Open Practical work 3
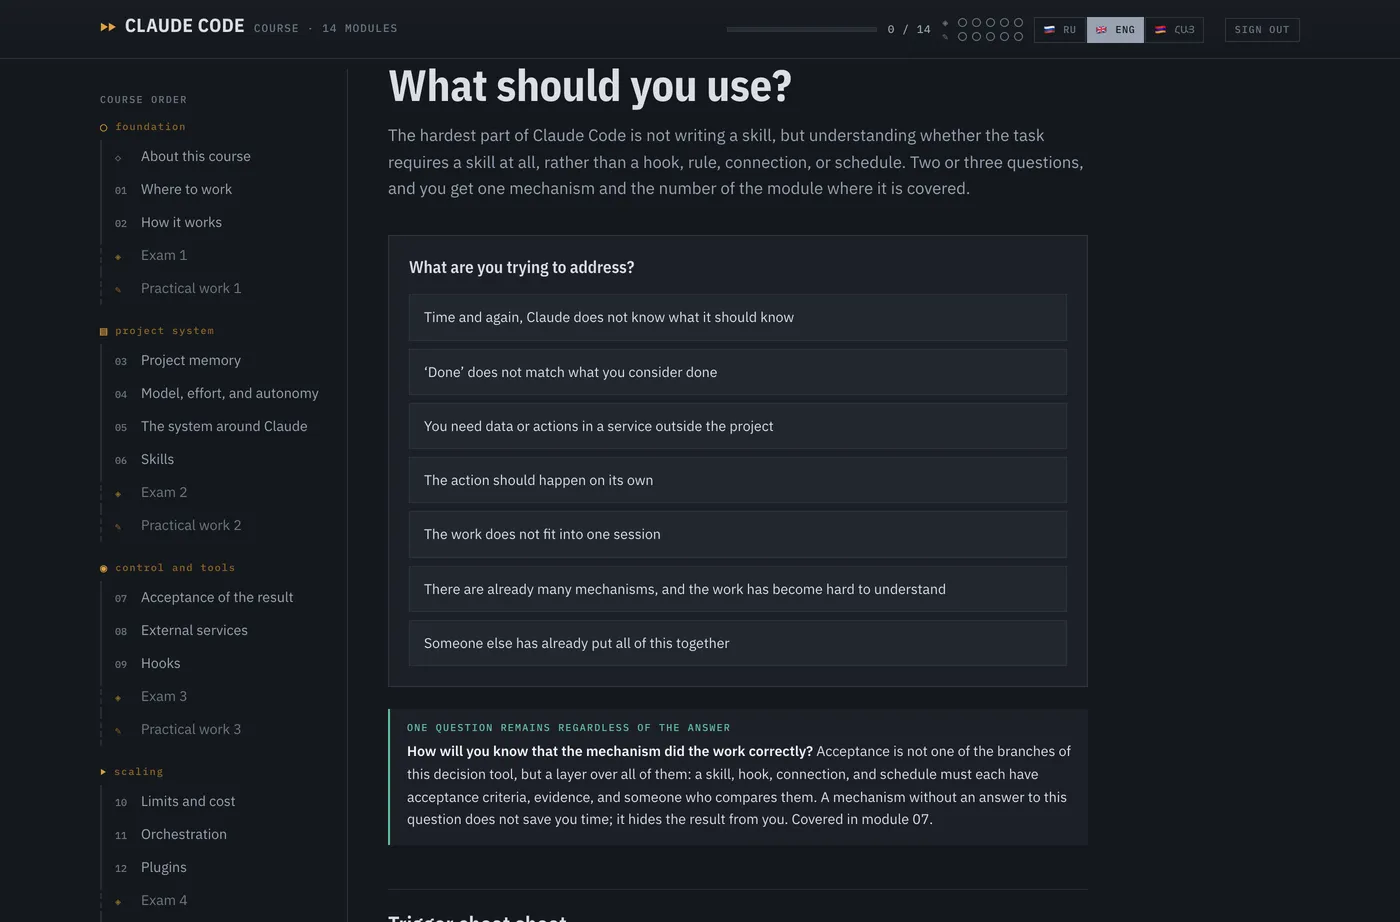Screen dimensions: 1400x922 191,730
